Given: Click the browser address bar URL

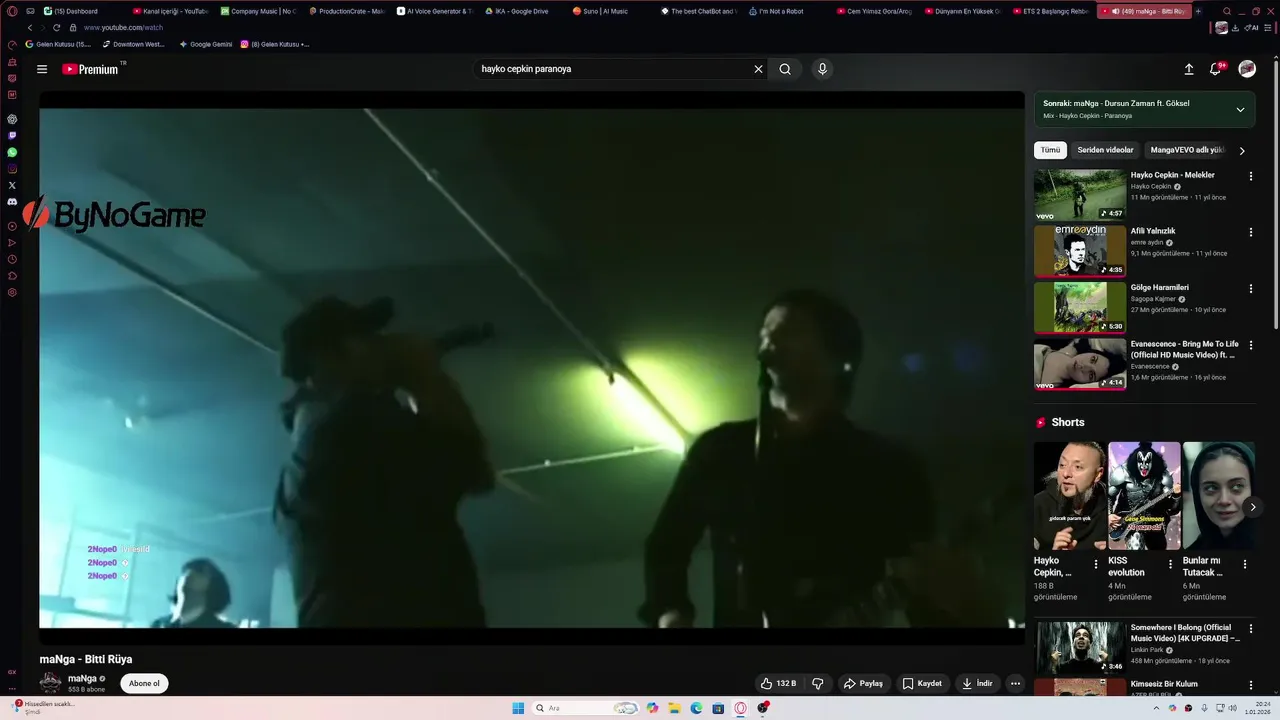Looking at the screenshot, I should click(123, 28).
